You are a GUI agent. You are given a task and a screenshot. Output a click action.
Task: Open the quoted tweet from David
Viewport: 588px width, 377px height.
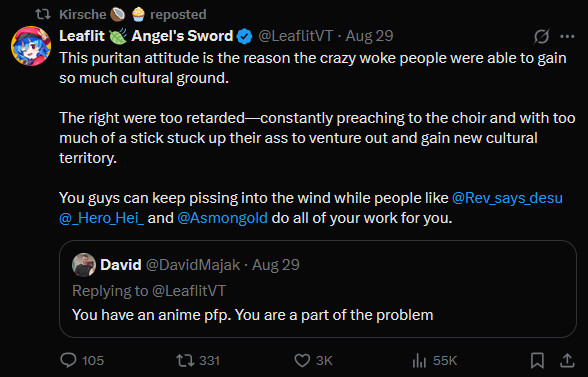(x=318, y=289)
